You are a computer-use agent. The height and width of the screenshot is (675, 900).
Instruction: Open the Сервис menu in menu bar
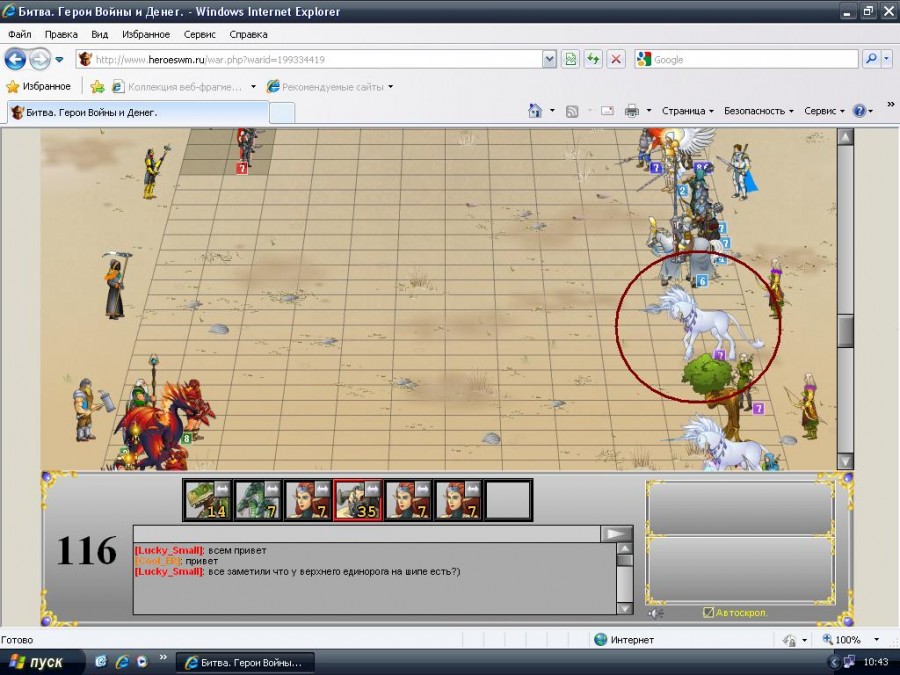(x=199, y=34)
